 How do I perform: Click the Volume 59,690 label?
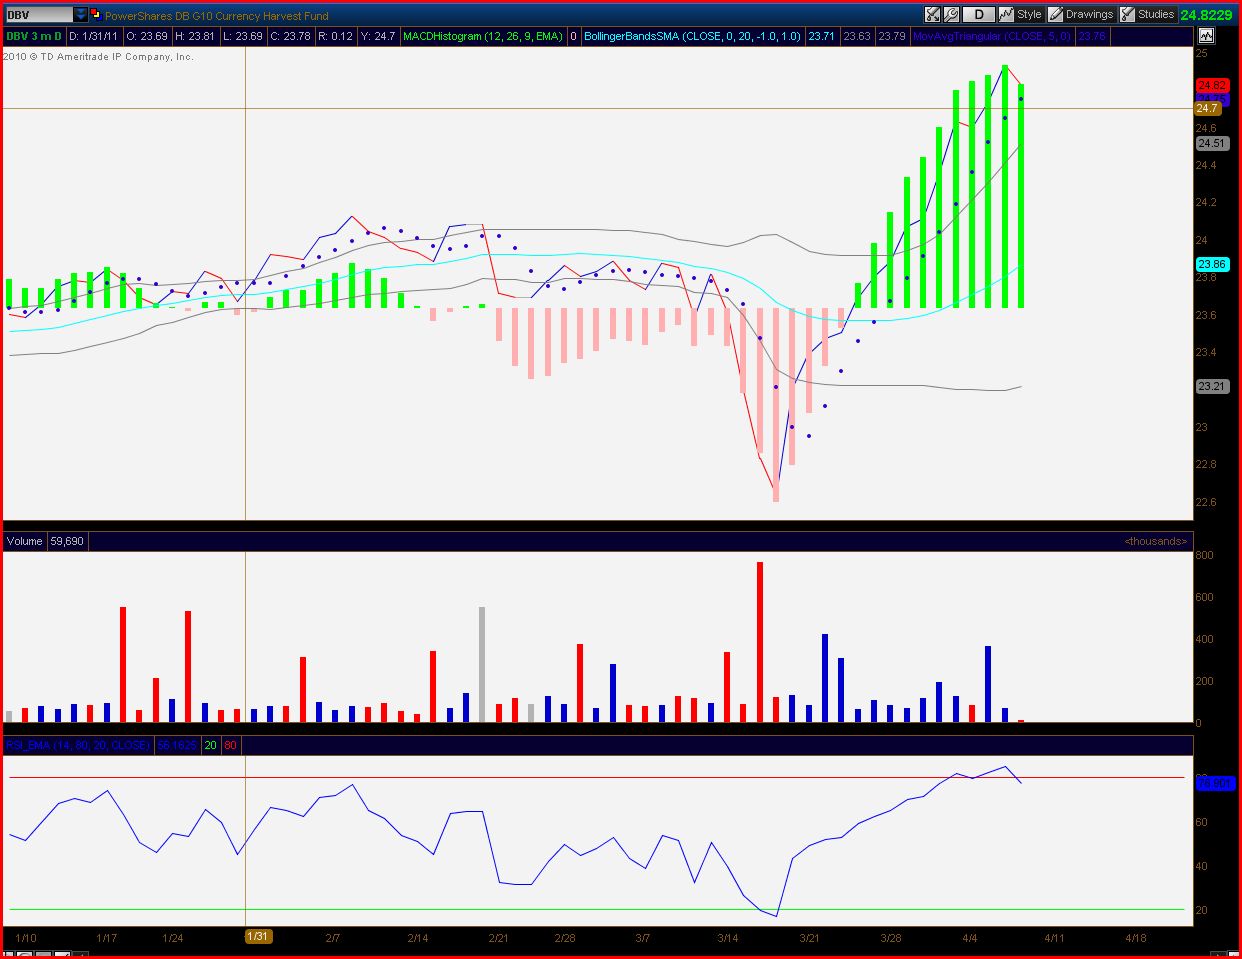(x=46, y=541)
